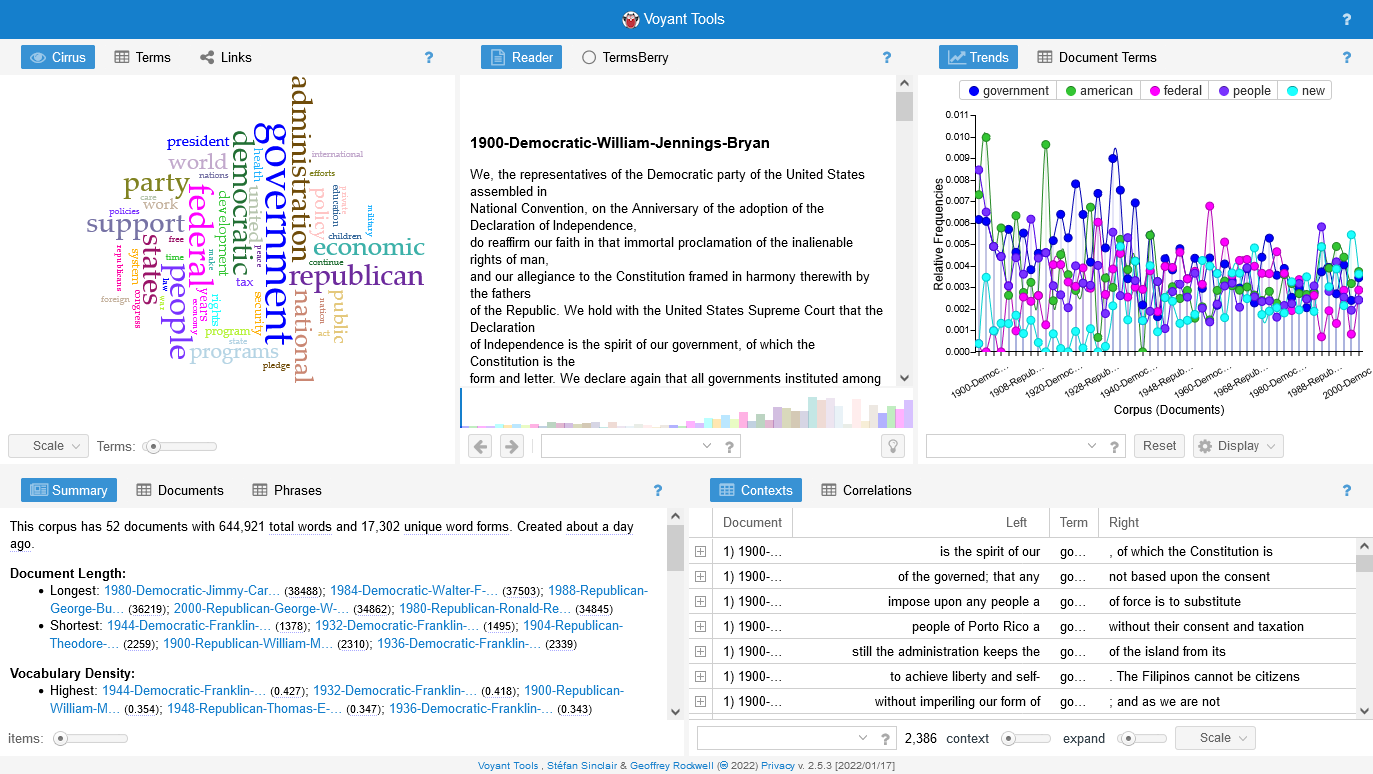Screen dimensions: 1373x774
Task: Open help for the Reader panel
Action: pos(886,58)
